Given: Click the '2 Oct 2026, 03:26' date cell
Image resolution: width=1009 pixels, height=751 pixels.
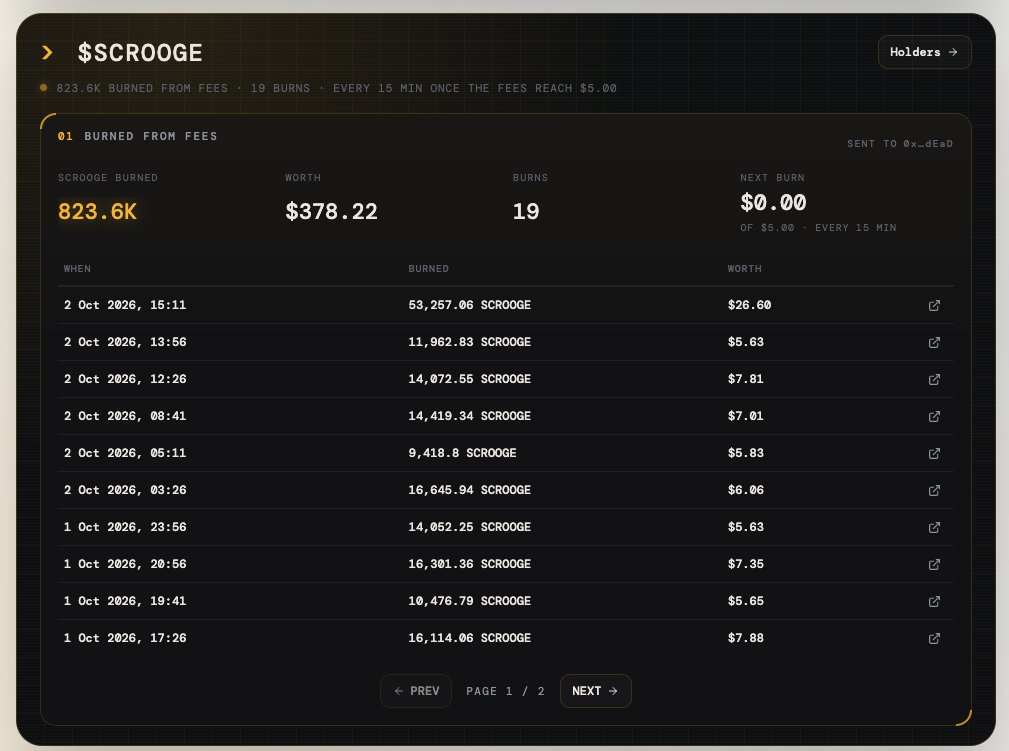Looking at the screenshot, I should point(125,490).
